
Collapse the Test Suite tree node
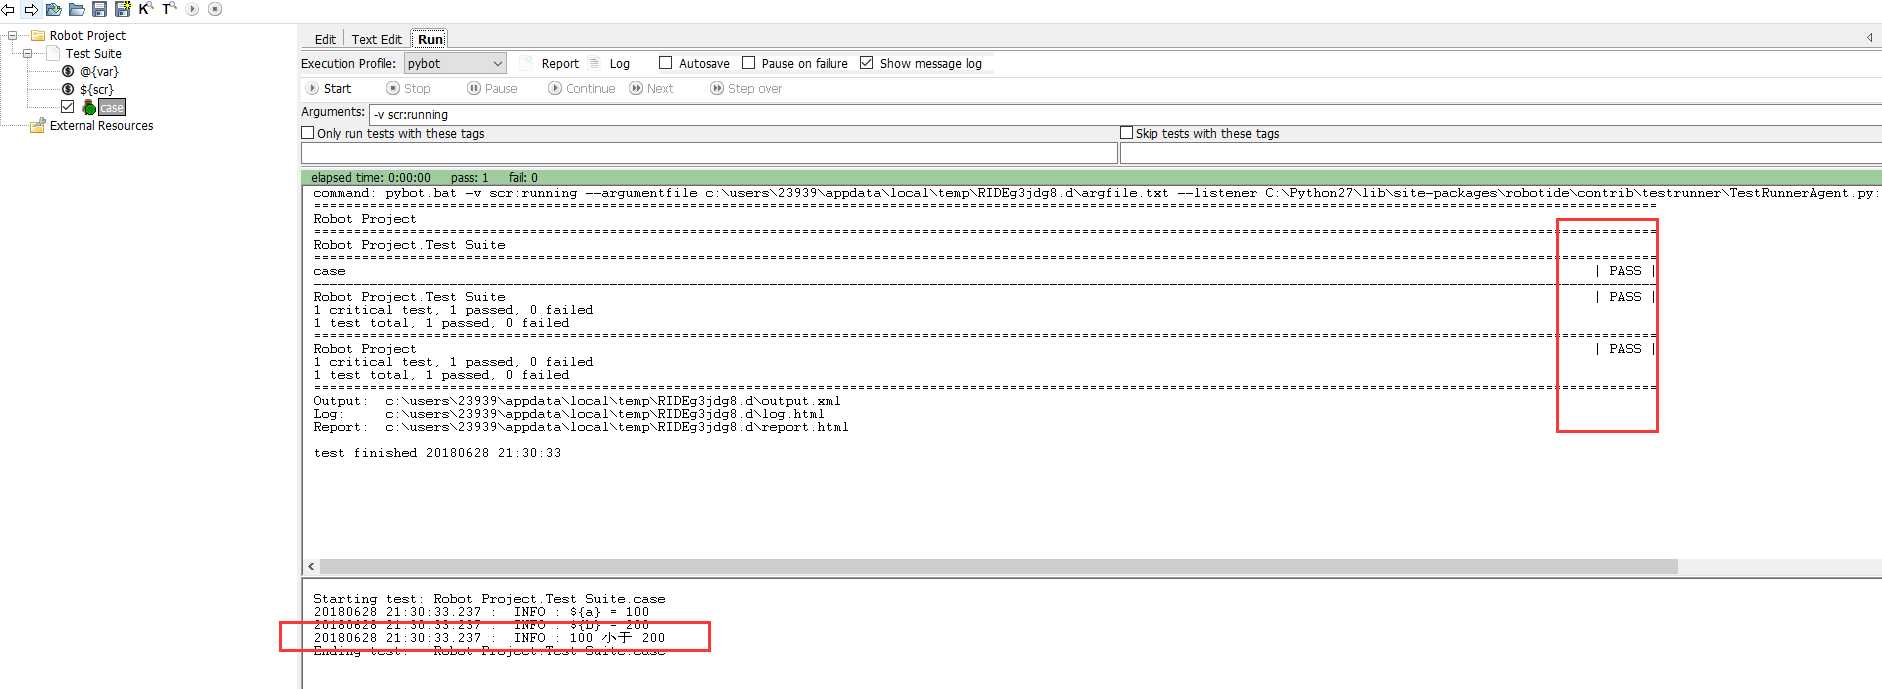tap(28, 53)
